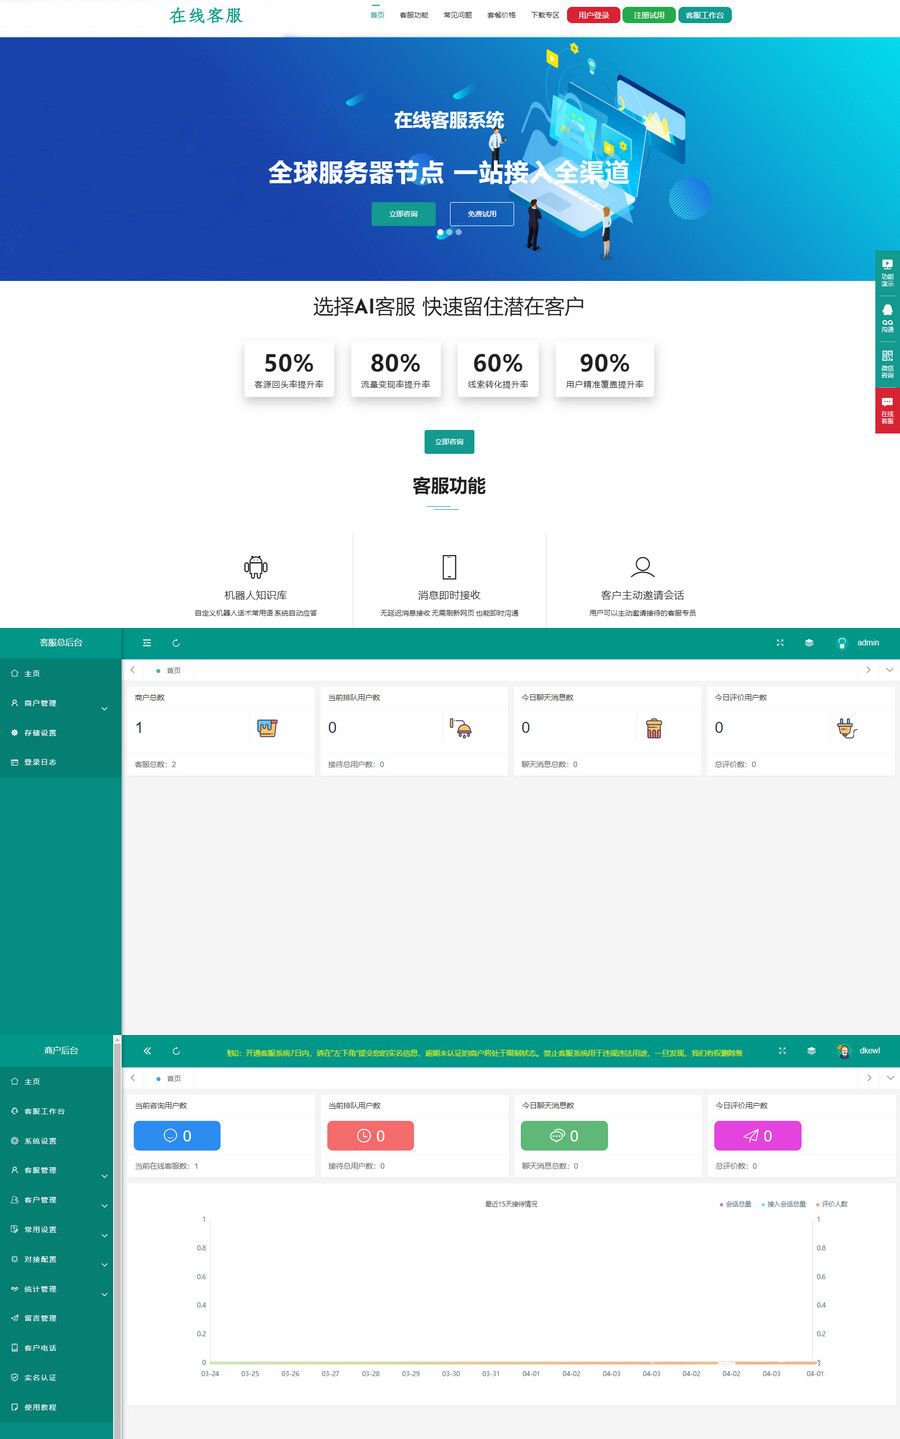The height and width of the screenshot is (1439, 900).
Task: Collapse merchant sidebar with the « icon
Action: coord(147,1051)
